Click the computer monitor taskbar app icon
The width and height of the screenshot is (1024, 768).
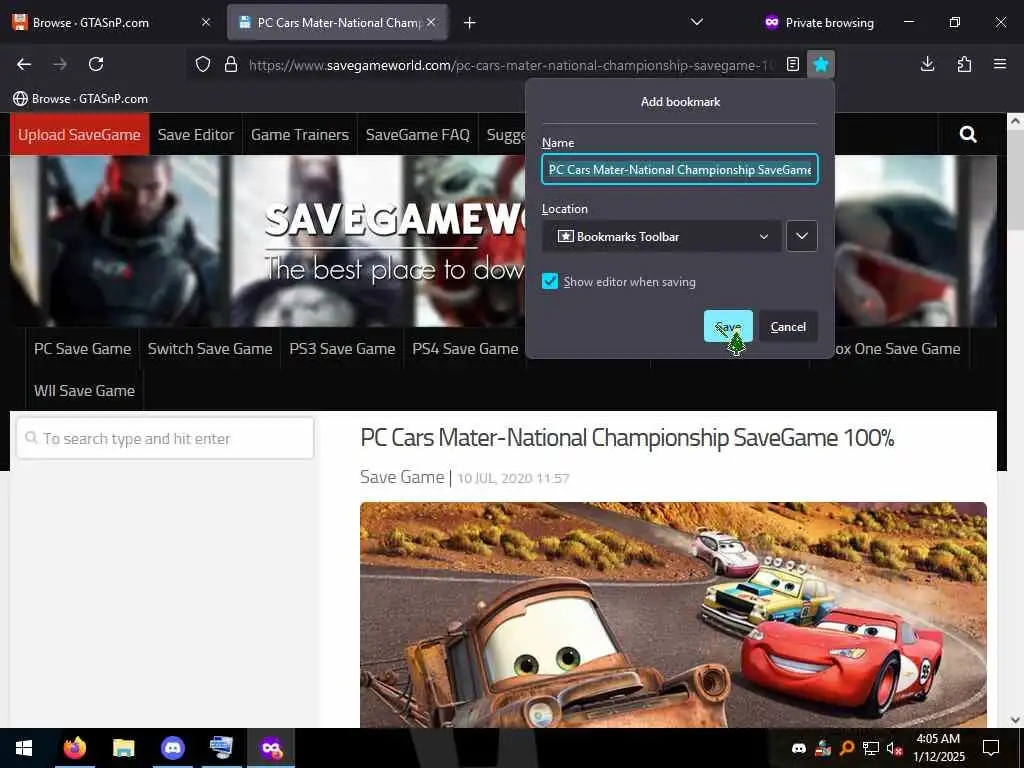tap(221, 748)
